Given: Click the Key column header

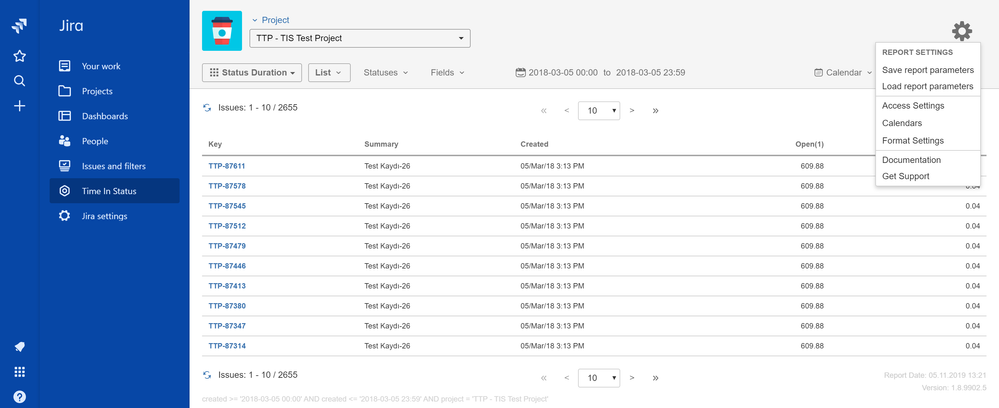Looking at the screenshot, I should pos(215,145).
